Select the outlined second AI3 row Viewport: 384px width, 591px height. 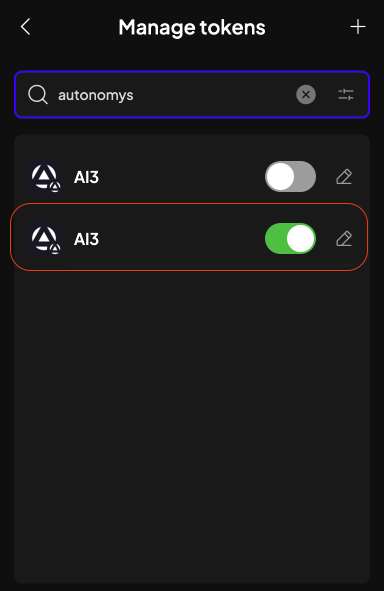189,237
